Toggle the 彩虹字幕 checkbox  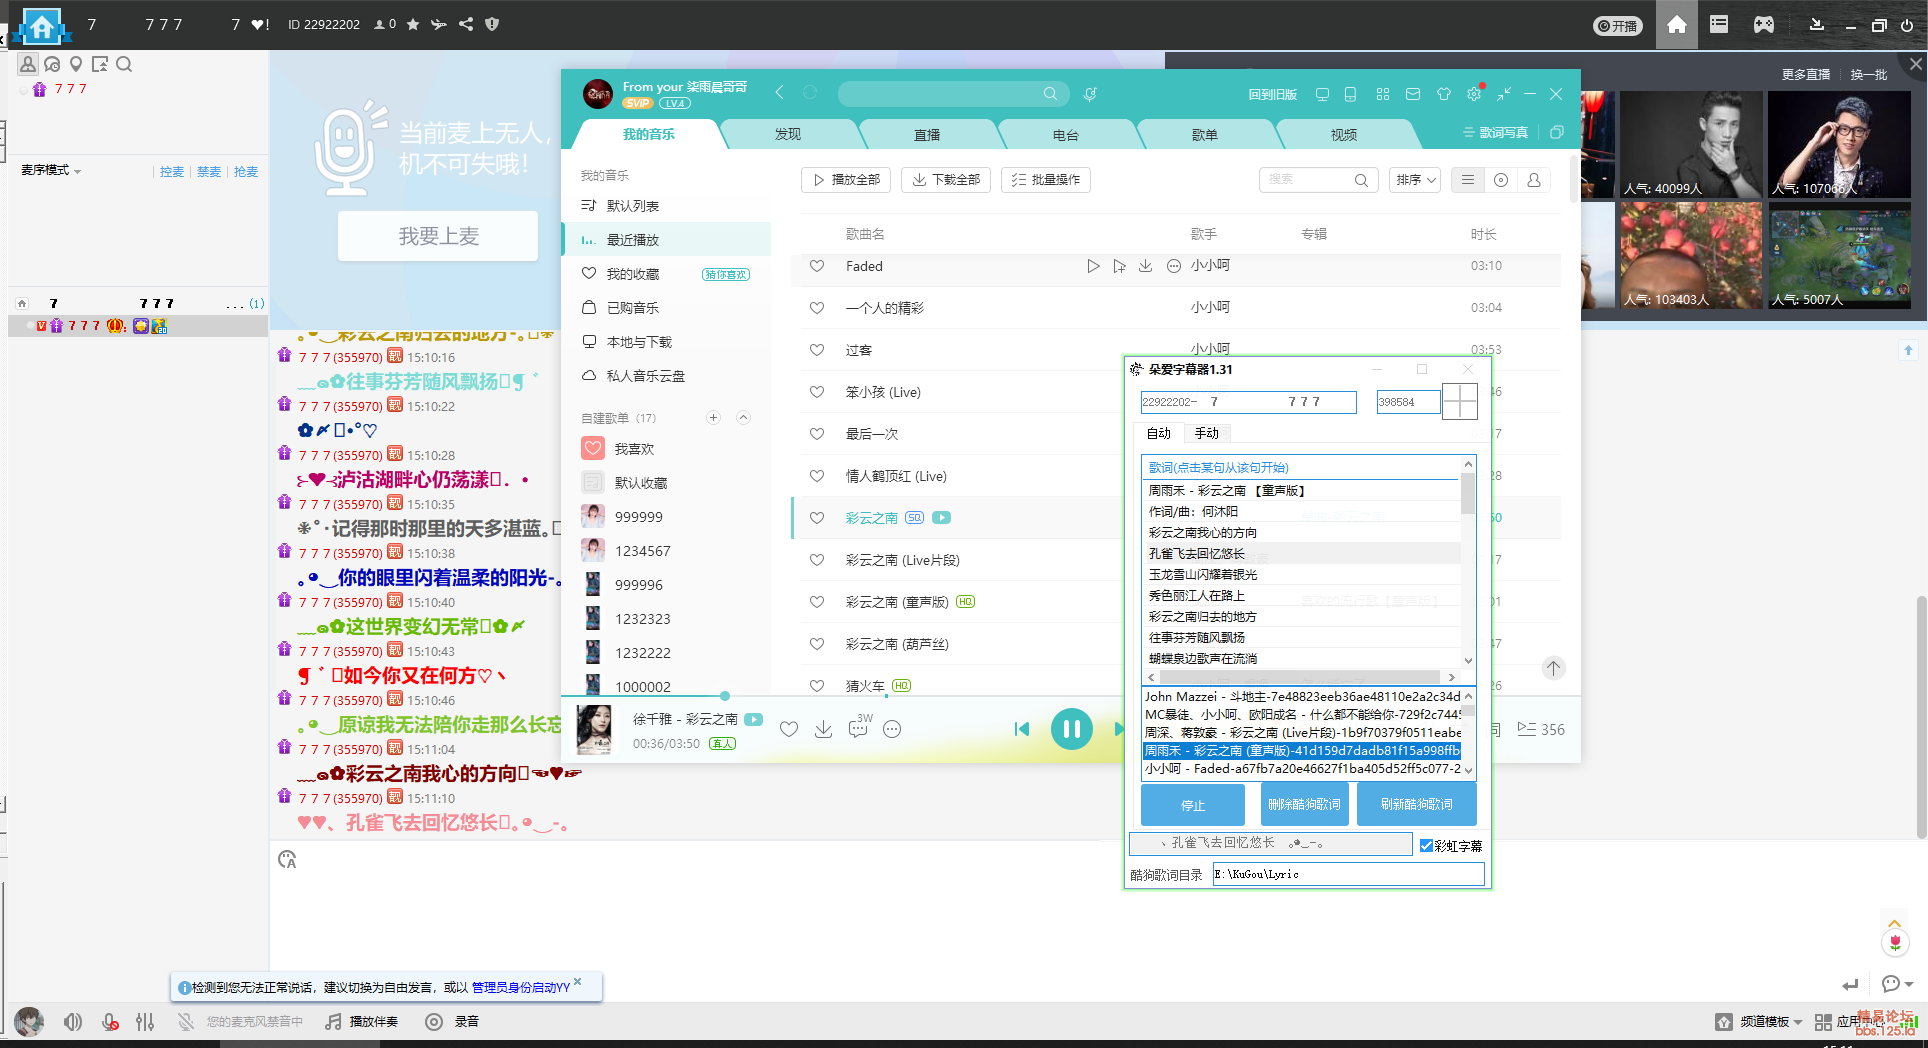pyautogui.click(x=1426, y=845)
